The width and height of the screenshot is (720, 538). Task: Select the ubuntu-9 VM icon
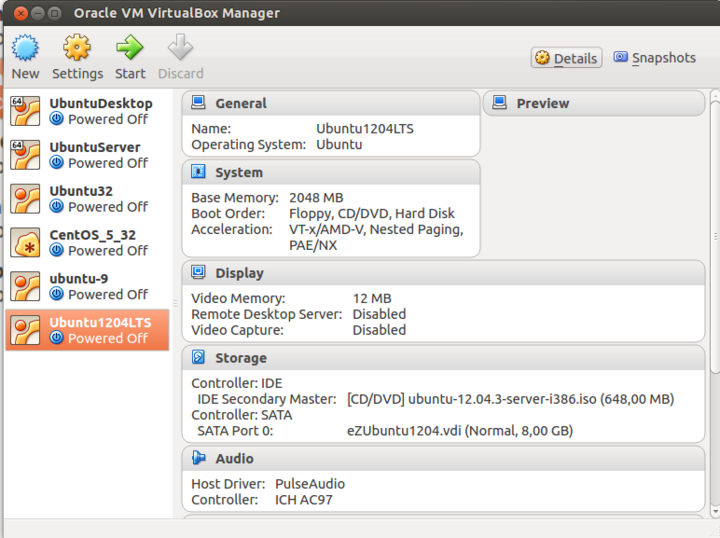(25, 286)
